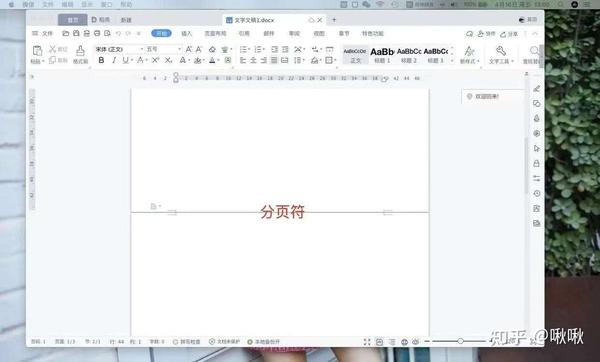Toggle spell check in status bar
Screen dimensions: 600x362
187,342
